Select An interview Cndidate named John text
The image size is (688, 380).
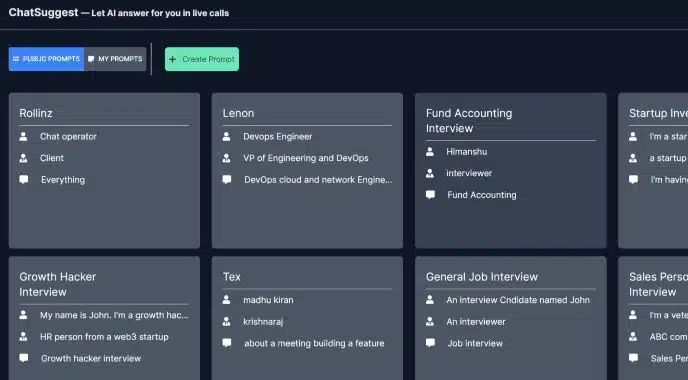[518, 300]
